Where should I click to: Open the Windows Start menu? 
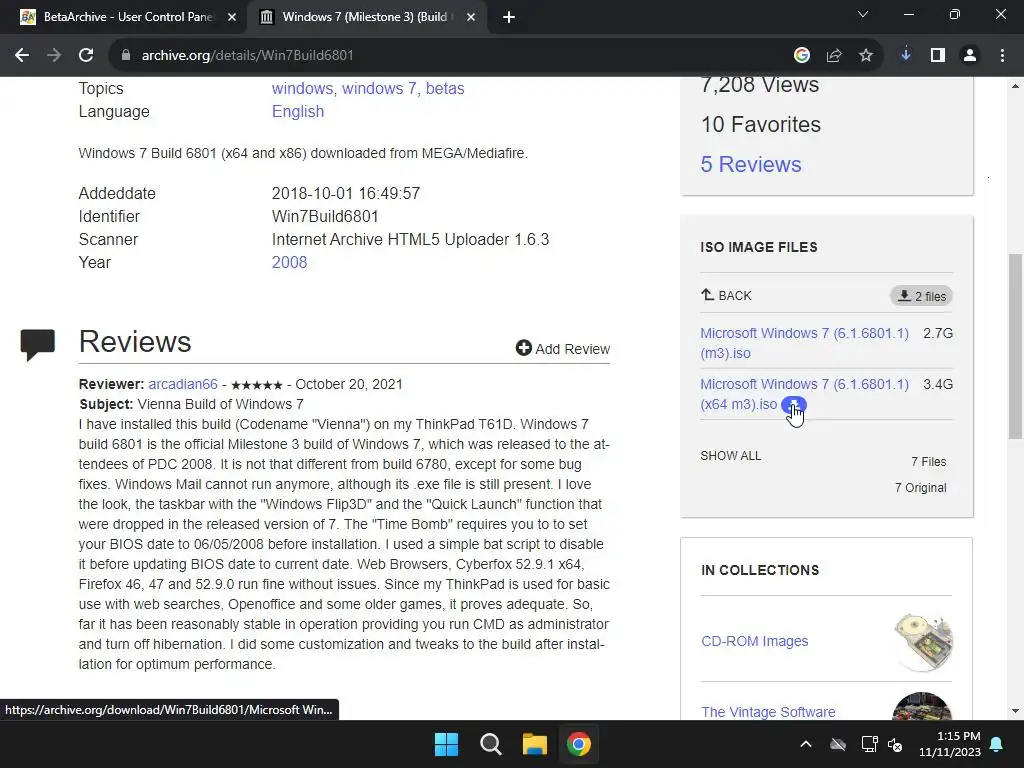pos(447,744)
